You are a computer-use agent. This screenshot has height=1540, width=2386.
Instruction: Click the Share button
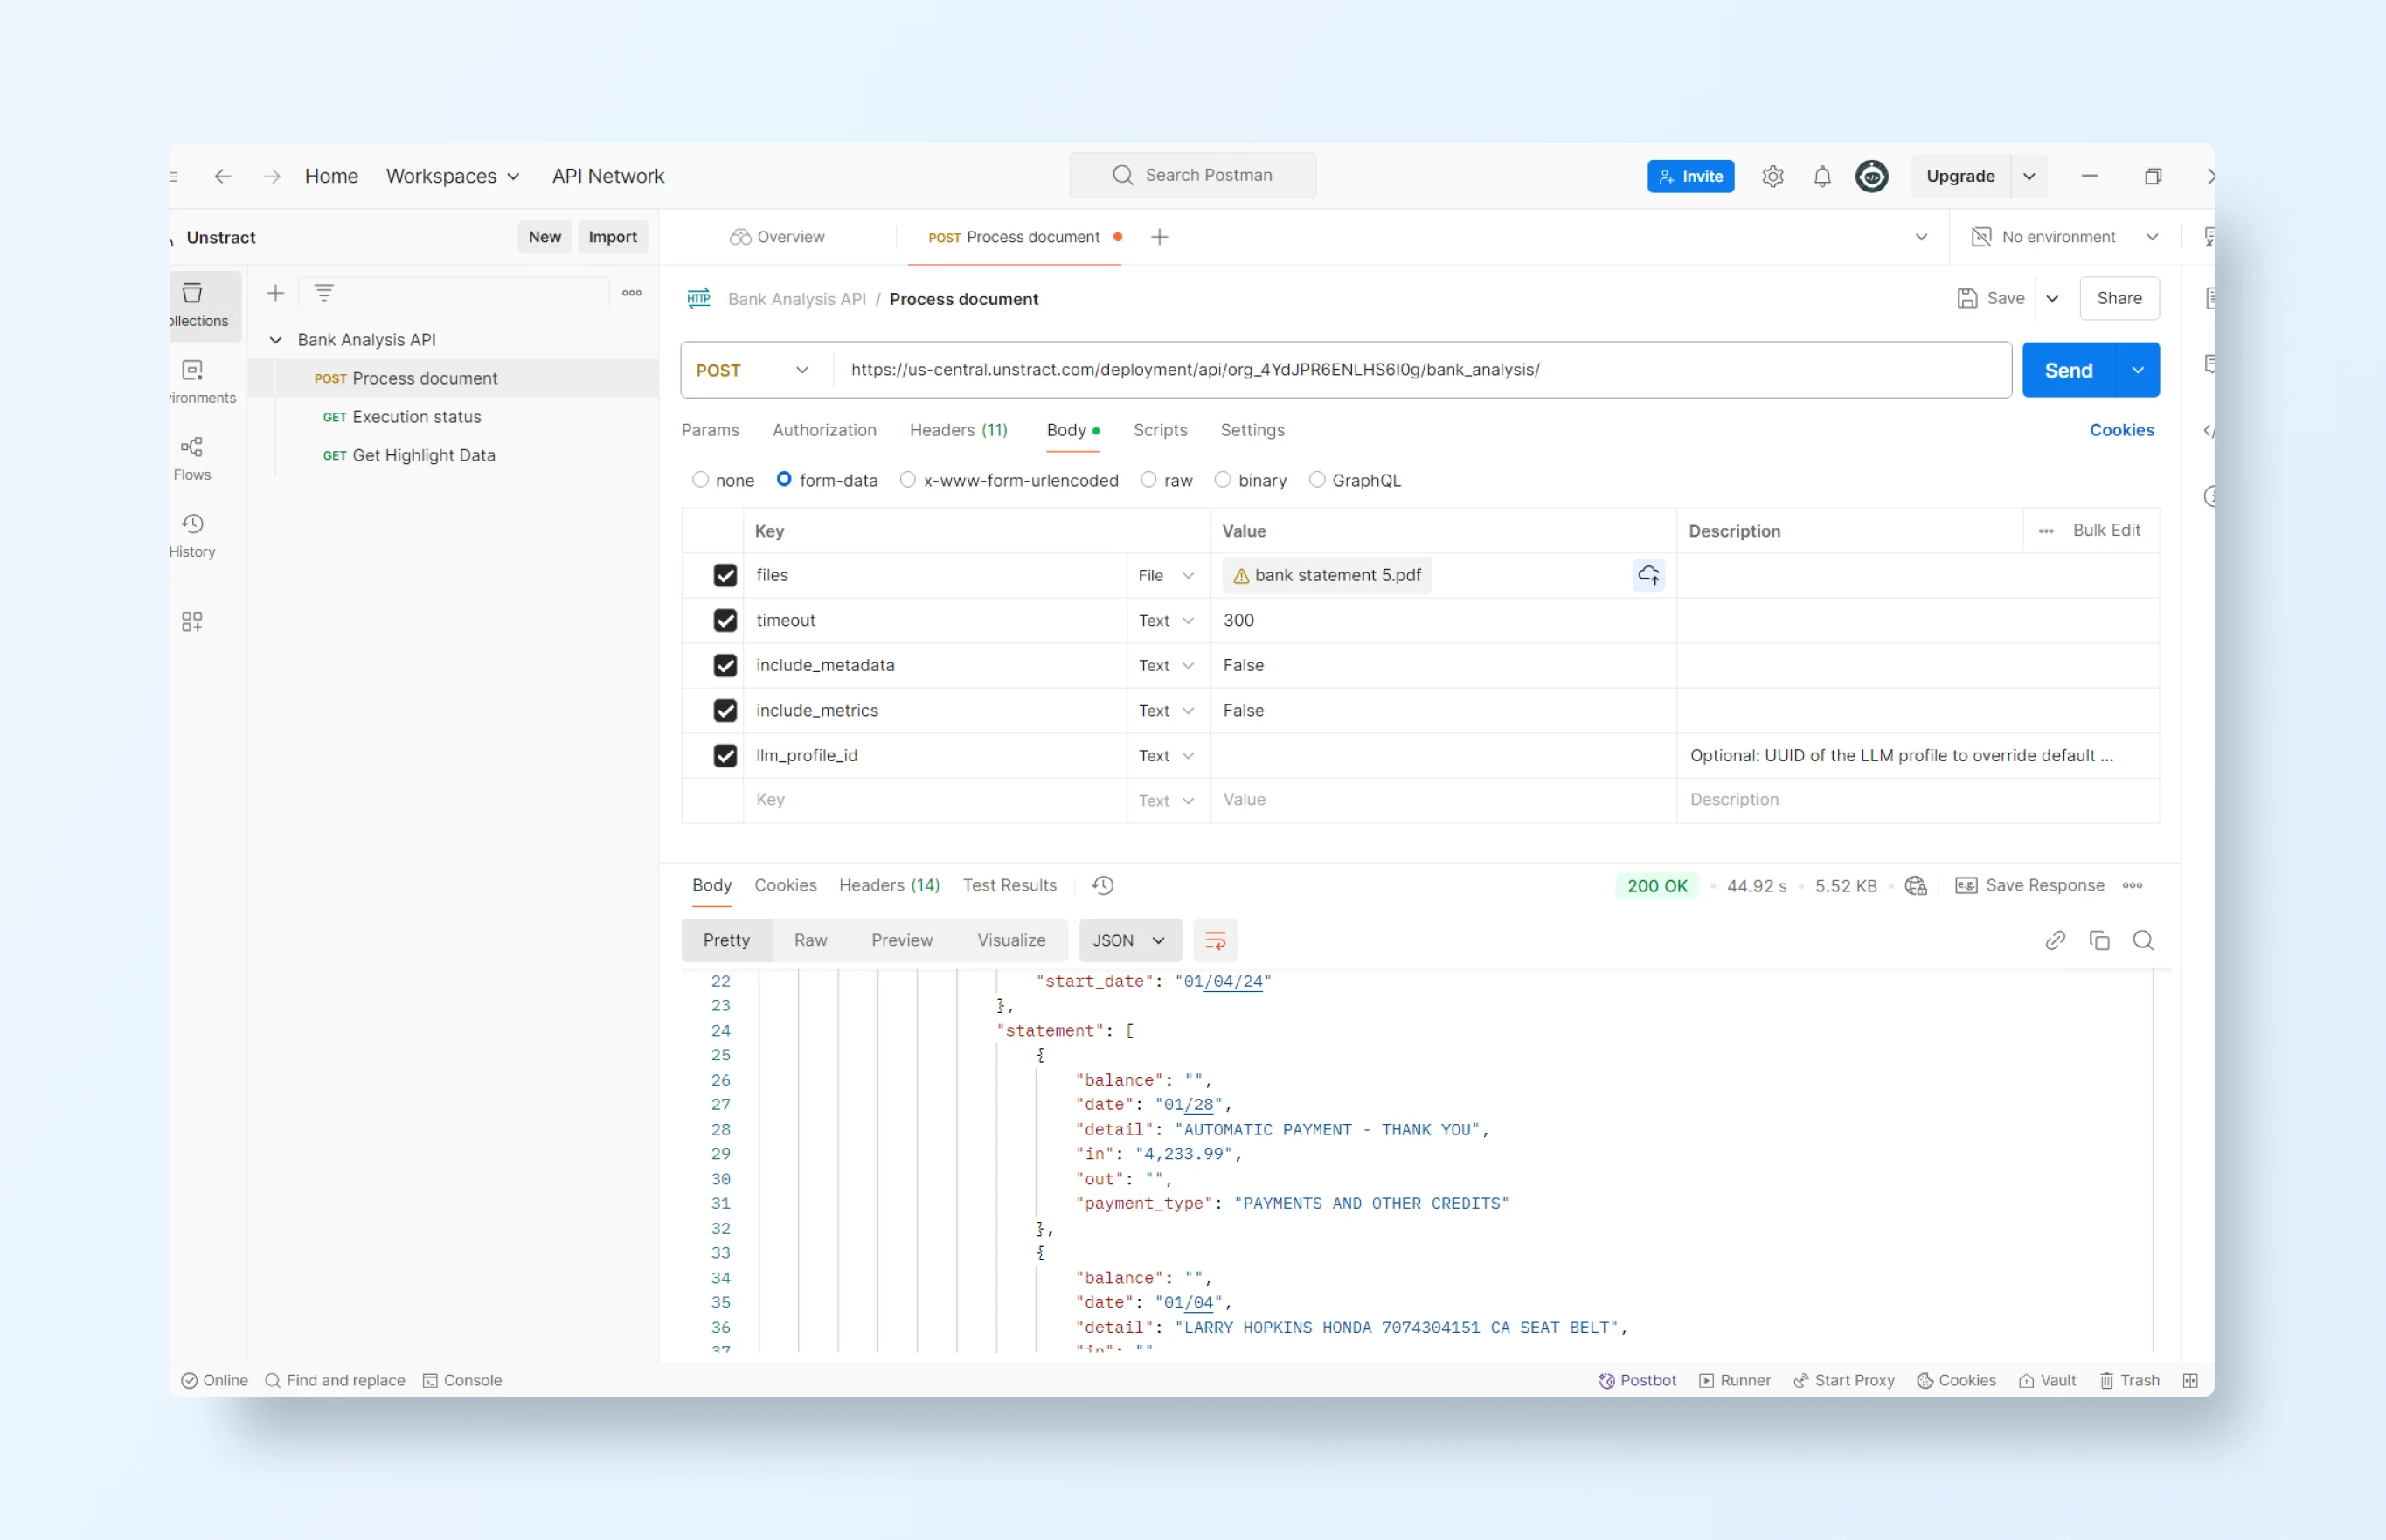tap(2120, 298)
